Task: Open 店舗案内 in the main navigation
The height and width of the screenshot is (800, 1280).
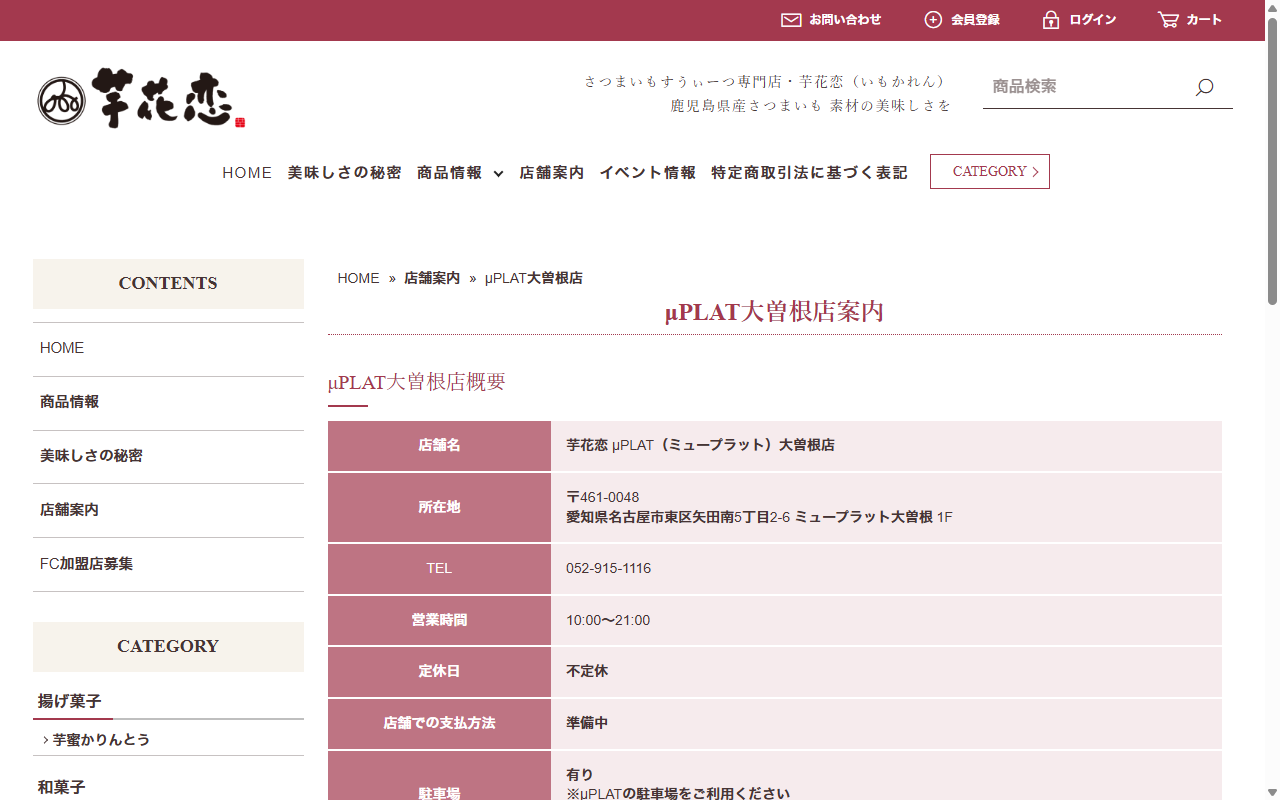Action: click(x=552, y=172)
